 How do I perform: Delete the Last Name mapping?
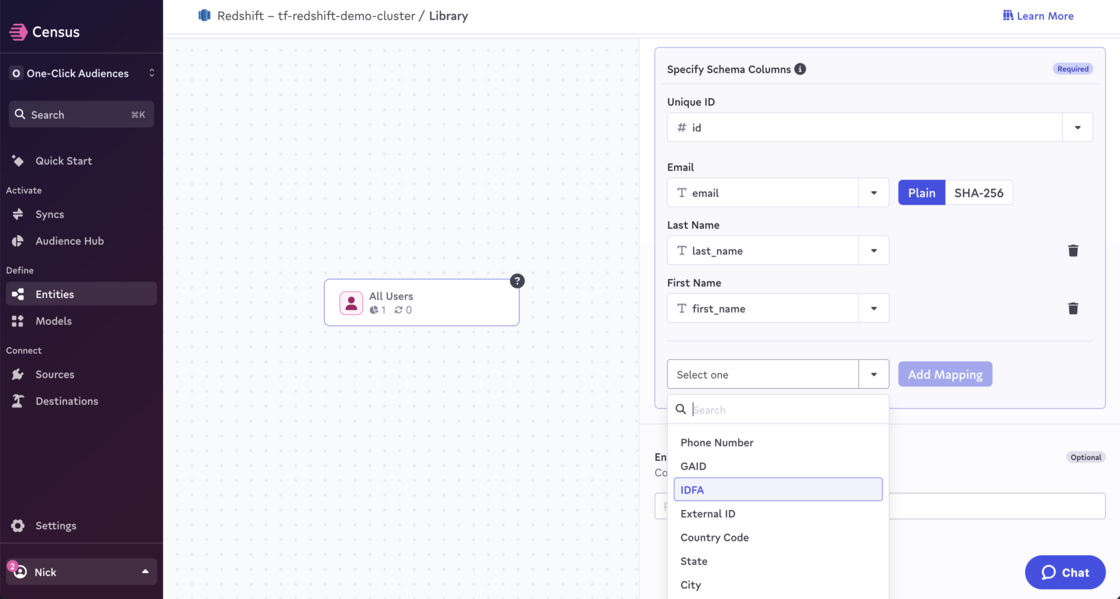(x=1073, y=251)
